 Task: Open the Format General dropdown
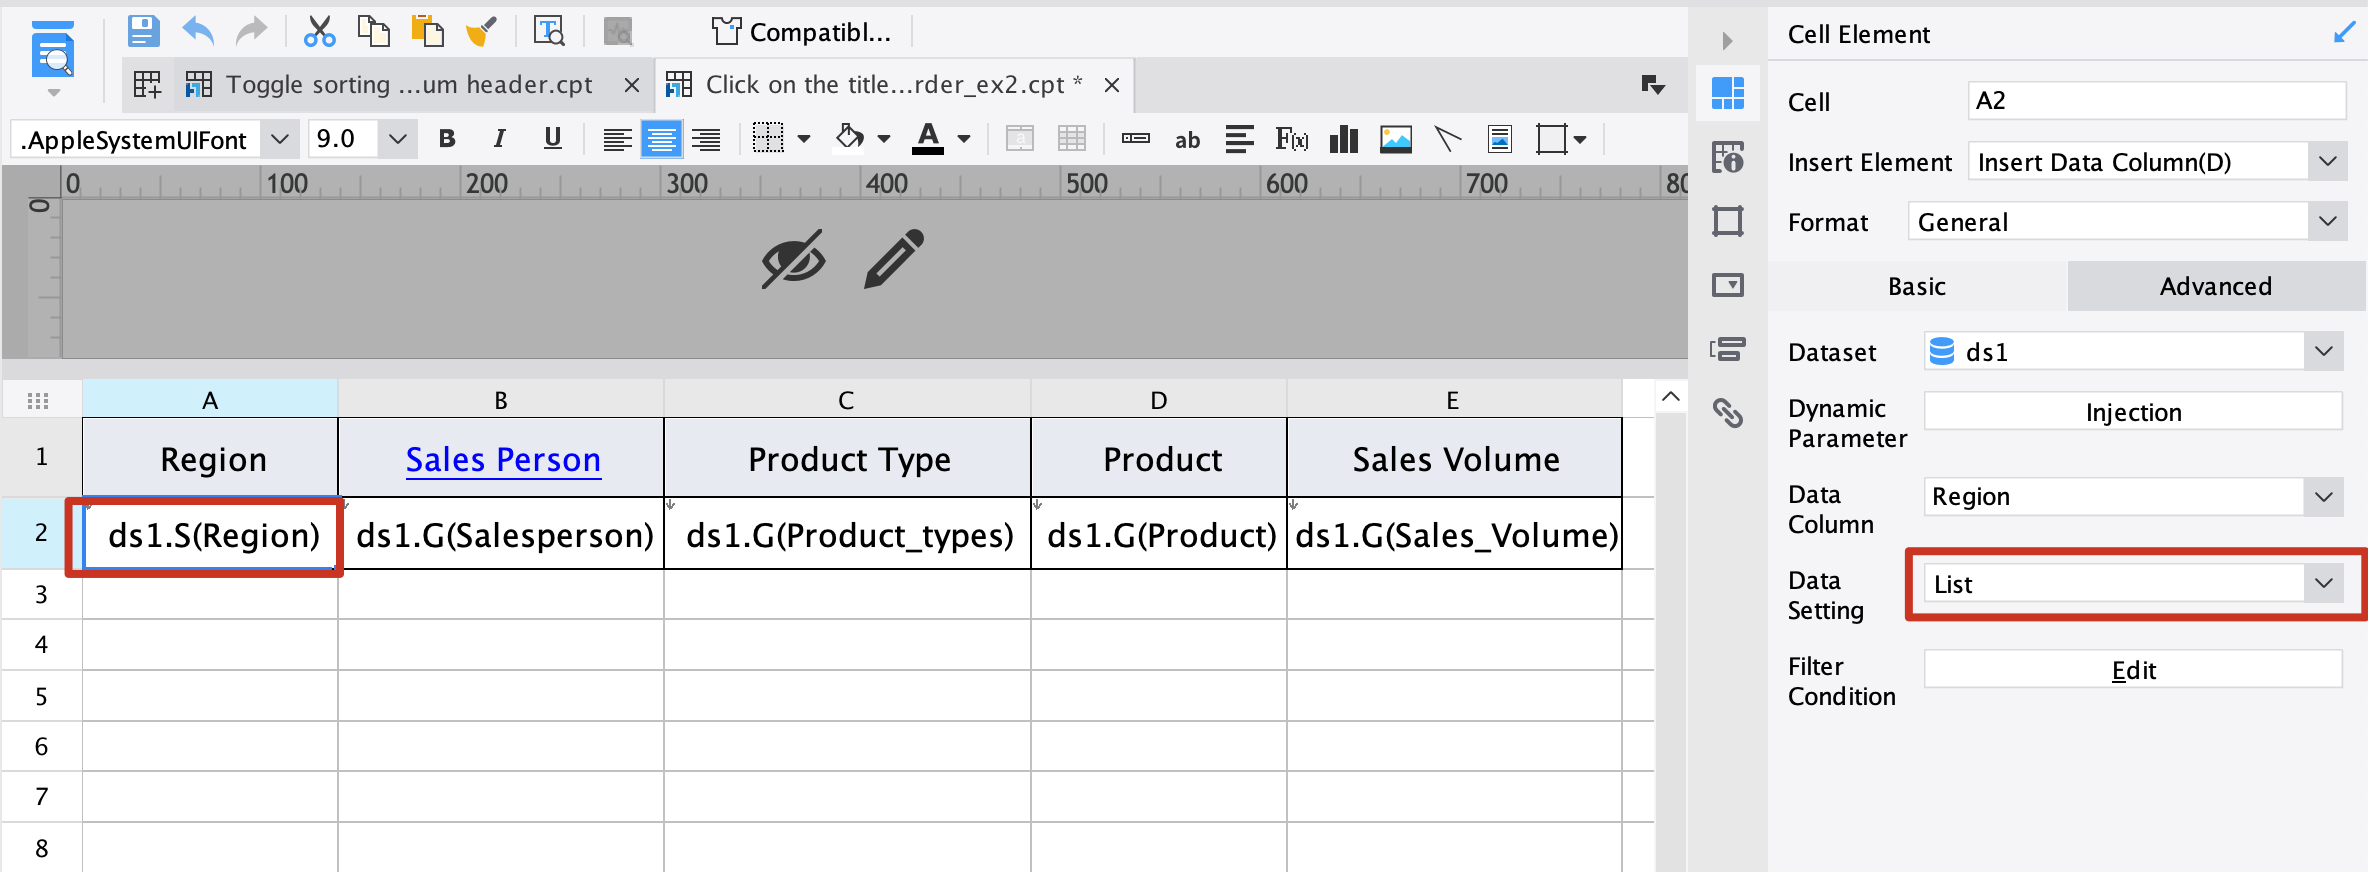tap(2327, 221)
